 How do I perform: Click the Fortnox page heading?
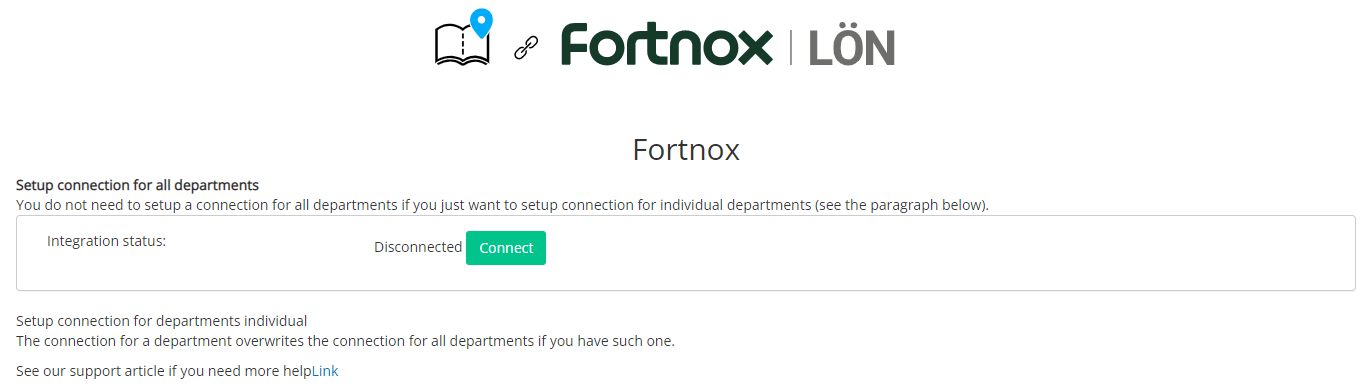(686, 150)
